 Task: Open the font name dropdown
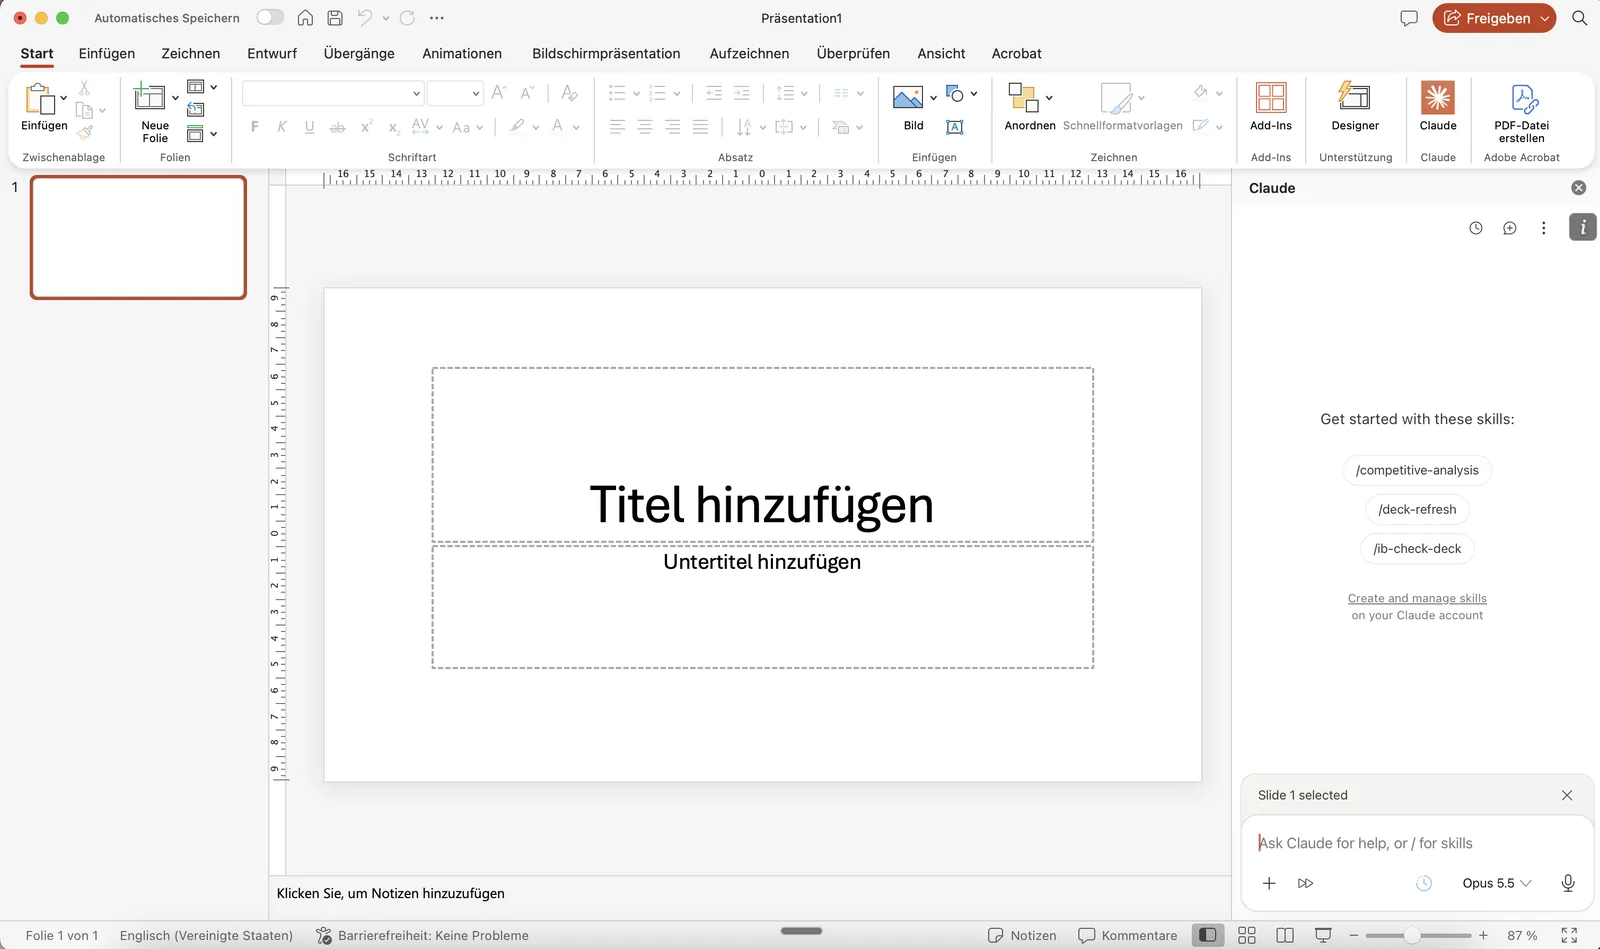tap(416, 93)
